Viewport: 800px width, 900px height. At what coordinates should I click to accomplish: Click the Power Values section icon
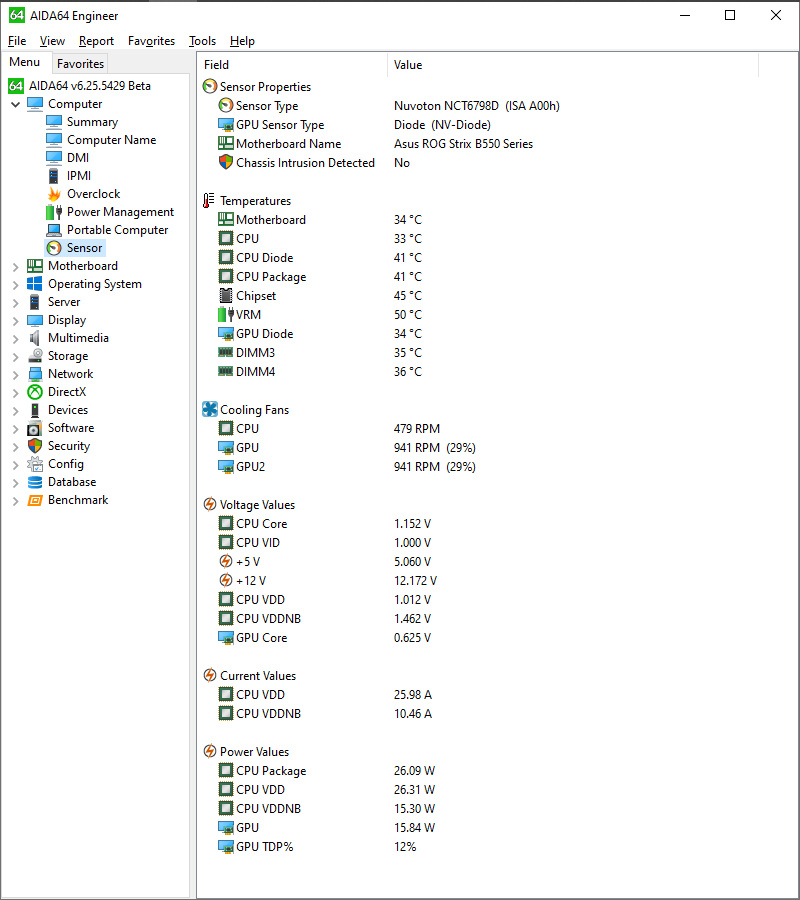tap(210, 751)
